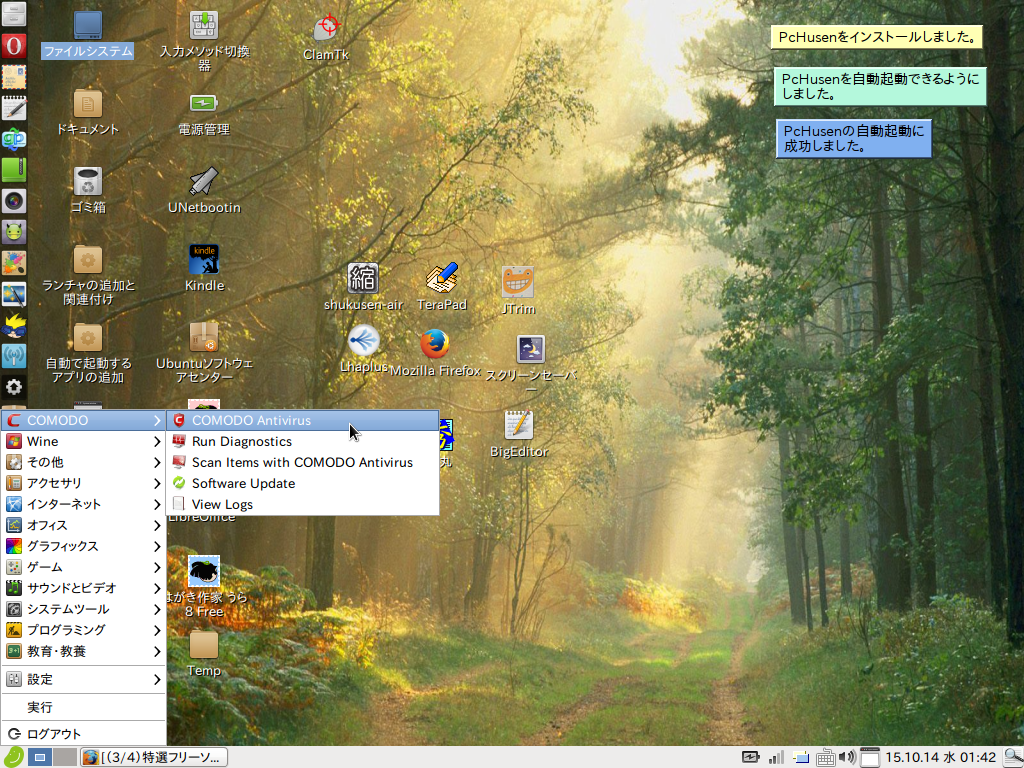This screenshot has height=768, width=1024.
Task: Switch to the second gray workspace in the pager
Action: point(65,758)
